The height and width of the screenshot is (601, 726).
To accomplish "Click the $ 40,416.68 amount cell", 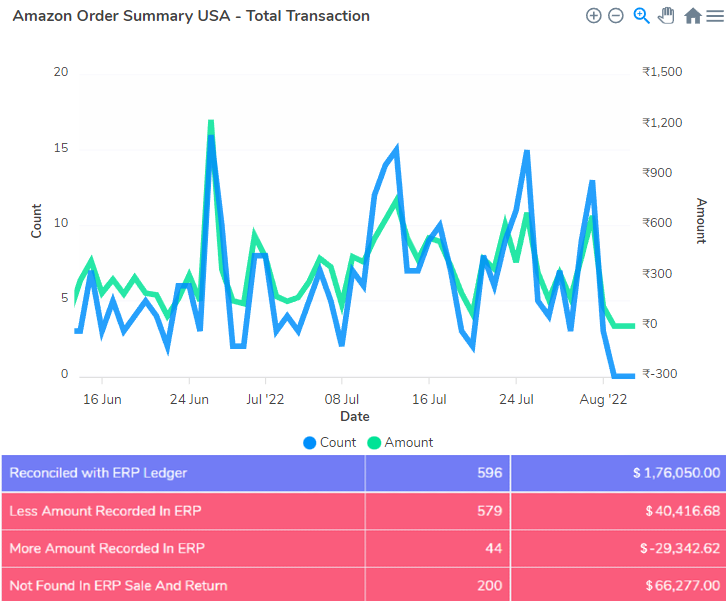I will coord(618,511).
